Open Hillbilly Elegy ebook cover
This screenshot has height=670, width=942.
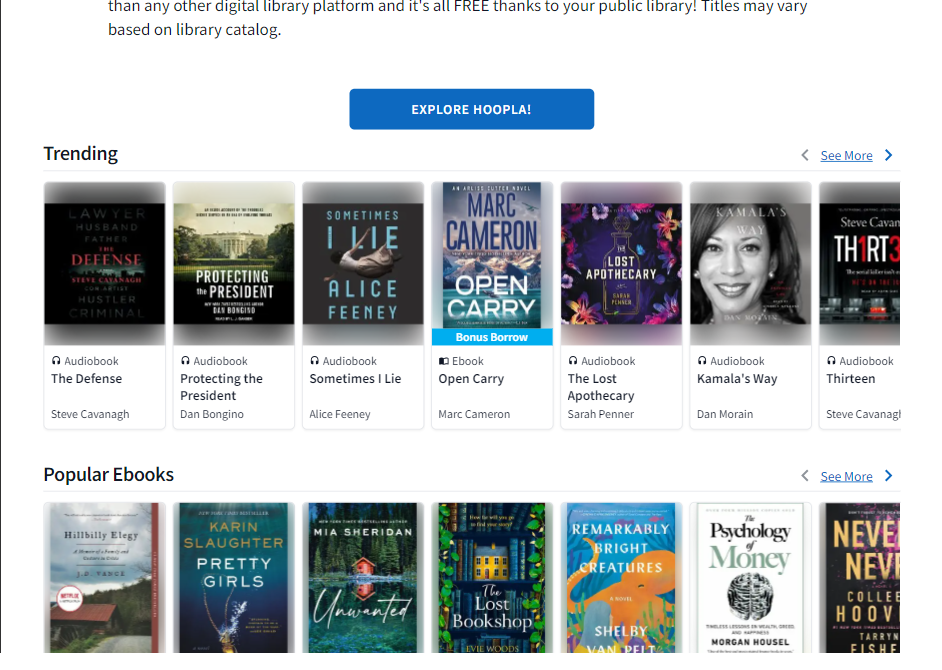(105, 577)
